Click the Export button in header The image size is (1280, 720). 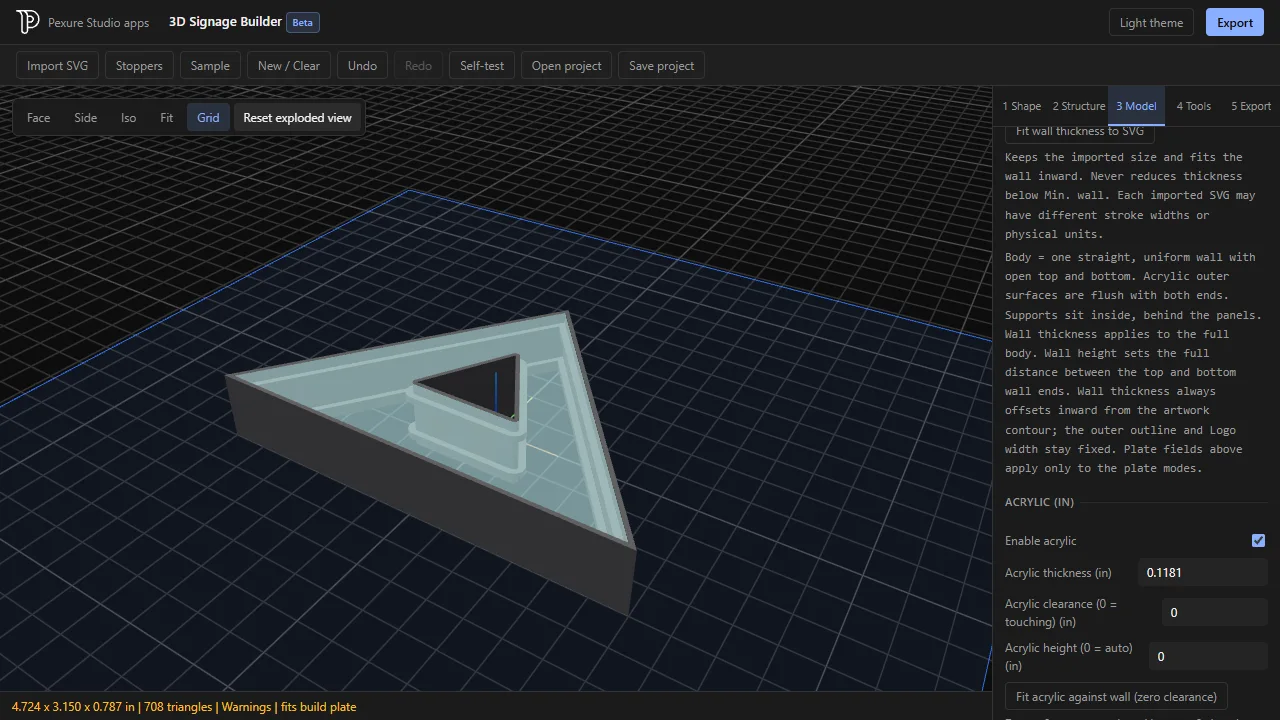(1235, 22)
